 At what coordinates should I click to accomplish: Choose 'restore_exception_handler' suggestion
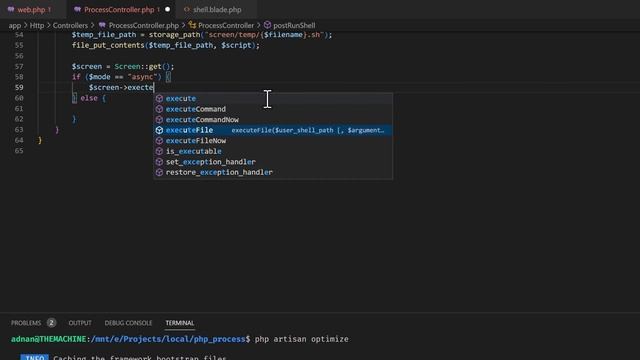[x=273, y=173]
